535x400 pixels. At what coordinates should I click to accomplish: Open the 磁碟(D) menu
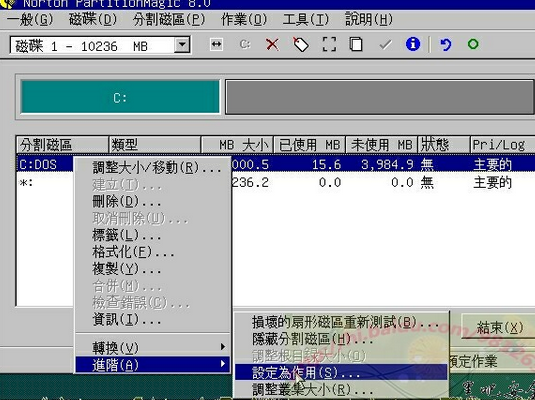click(x=93, y=19)
